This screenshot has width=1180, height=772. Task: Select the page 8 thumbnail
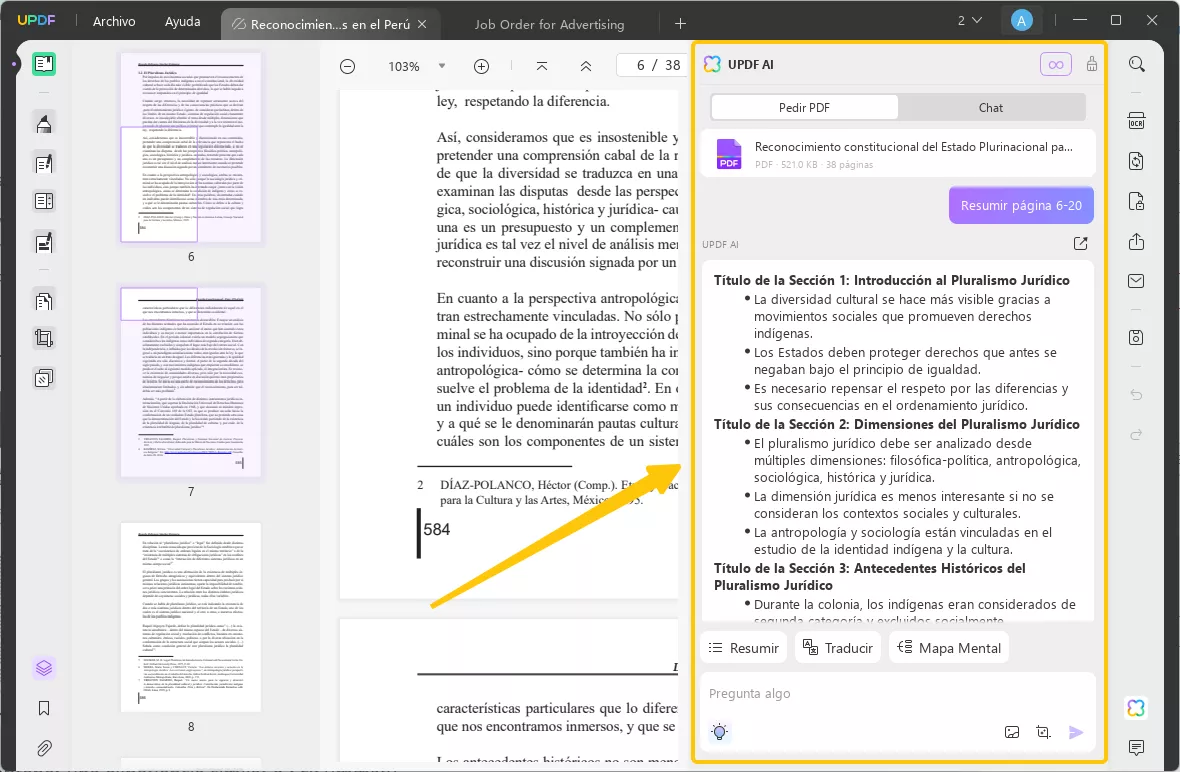tap(191, 617)
